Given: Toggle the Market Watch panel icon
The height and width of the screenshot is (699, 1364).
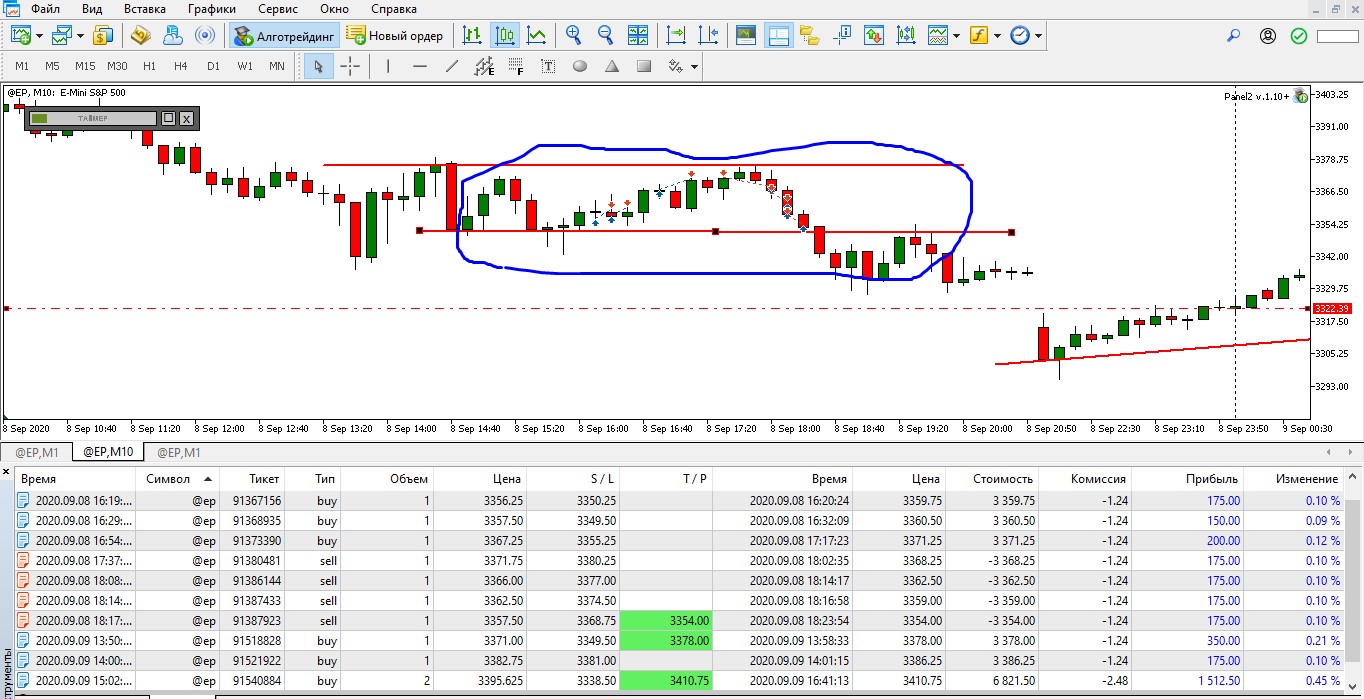Looking at the screenshot, I should point(746,36).
